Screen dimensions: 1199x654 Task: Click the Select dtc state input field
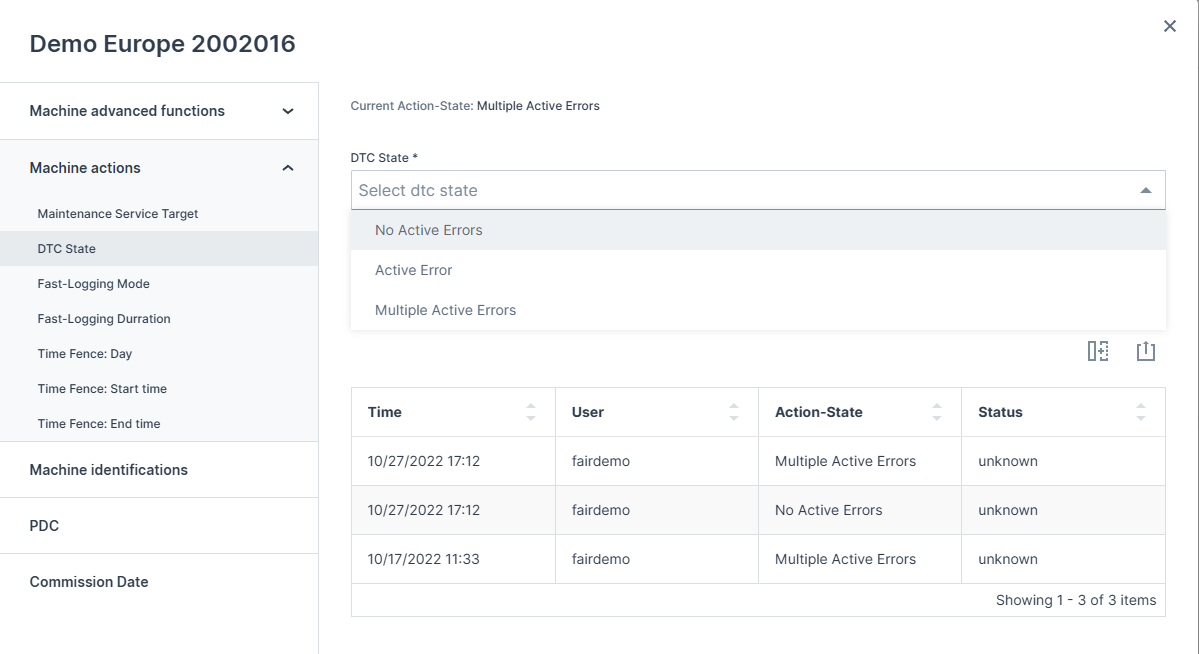pyautogui.click(x=740, y=190)
